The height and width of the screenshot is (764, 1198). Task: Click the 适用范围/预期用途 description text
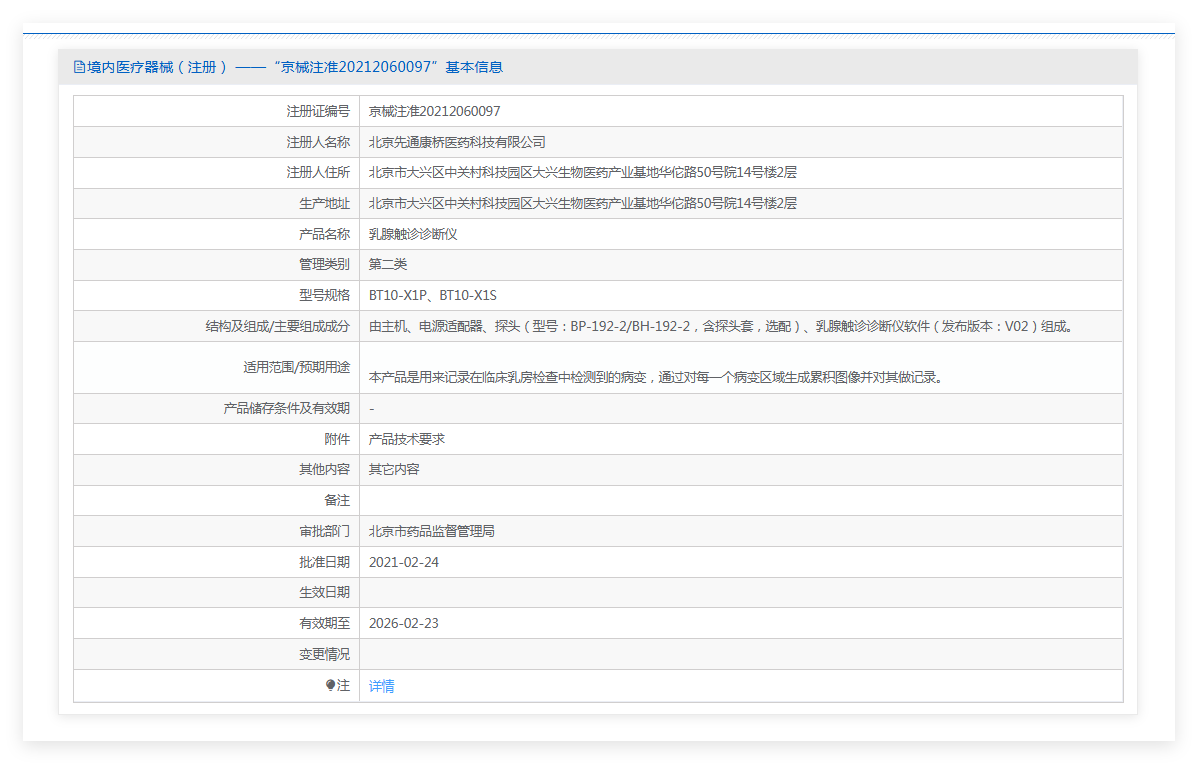657,377
